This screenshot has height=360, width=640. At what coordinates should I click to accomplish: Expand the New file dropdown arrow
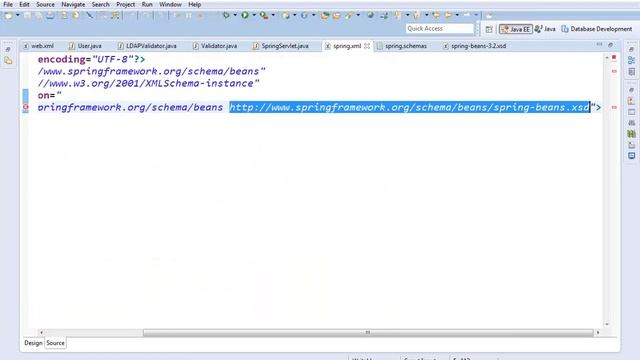pyautogui.click(x=18, y=16)
